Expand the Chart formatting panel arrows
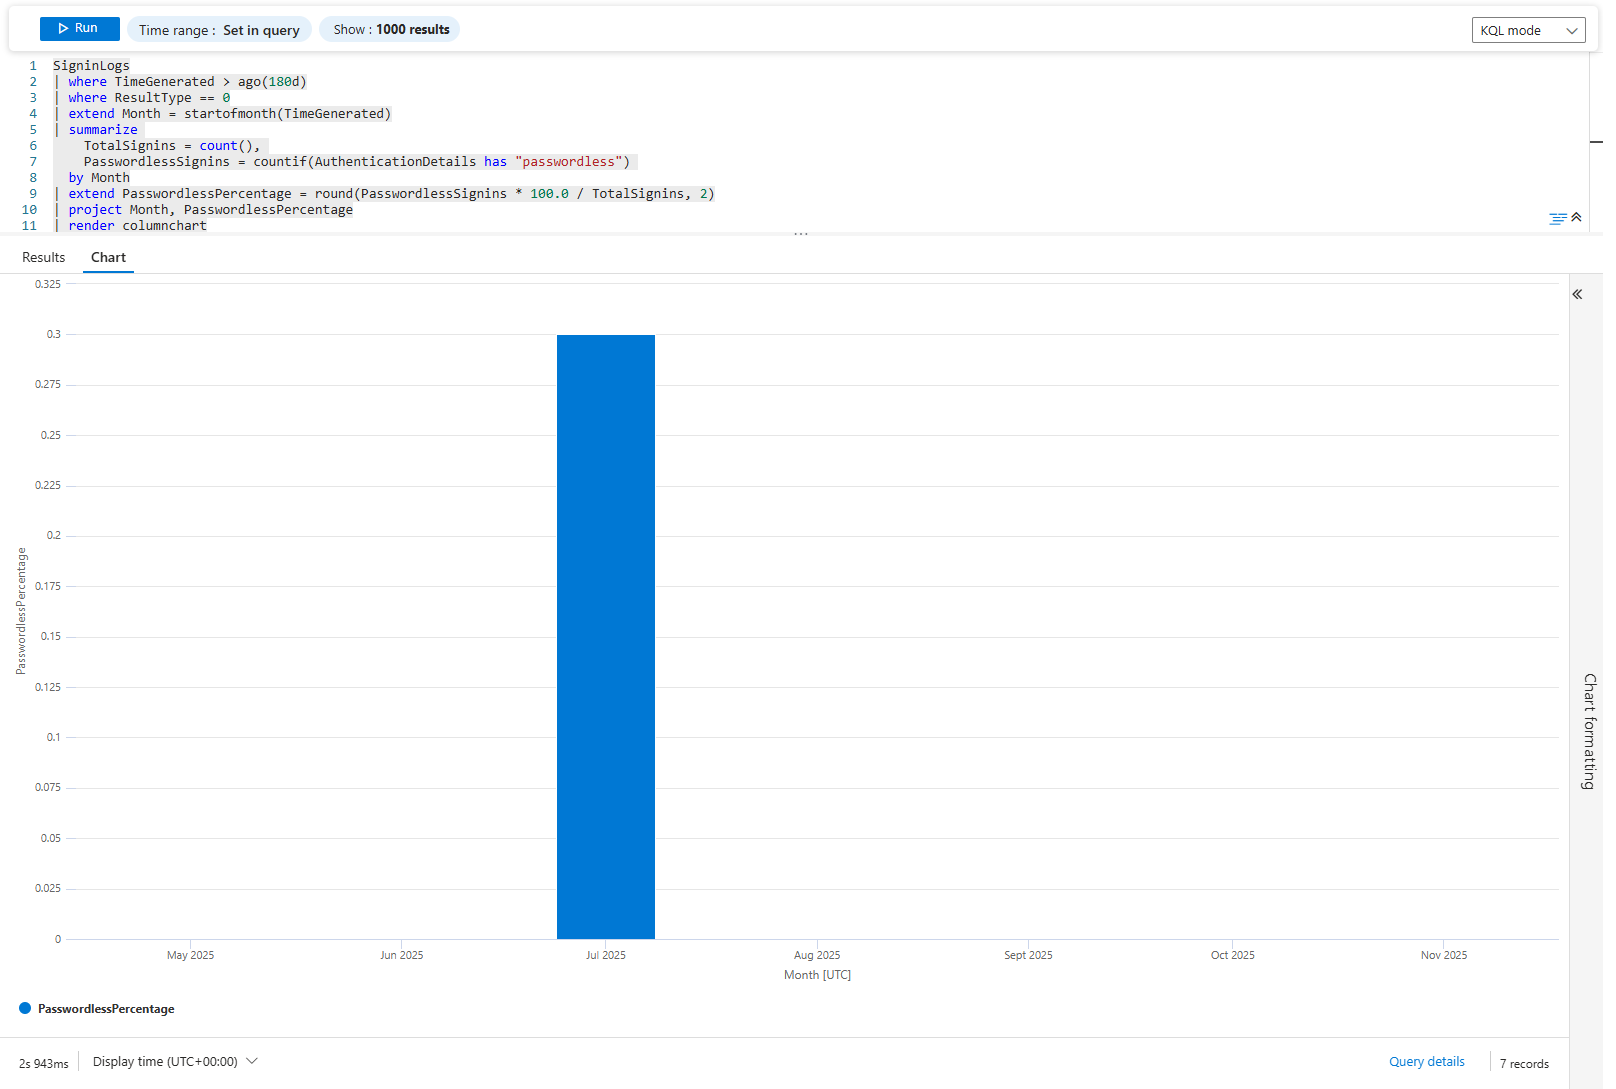The image size is (1616, 1089). 1577,294
